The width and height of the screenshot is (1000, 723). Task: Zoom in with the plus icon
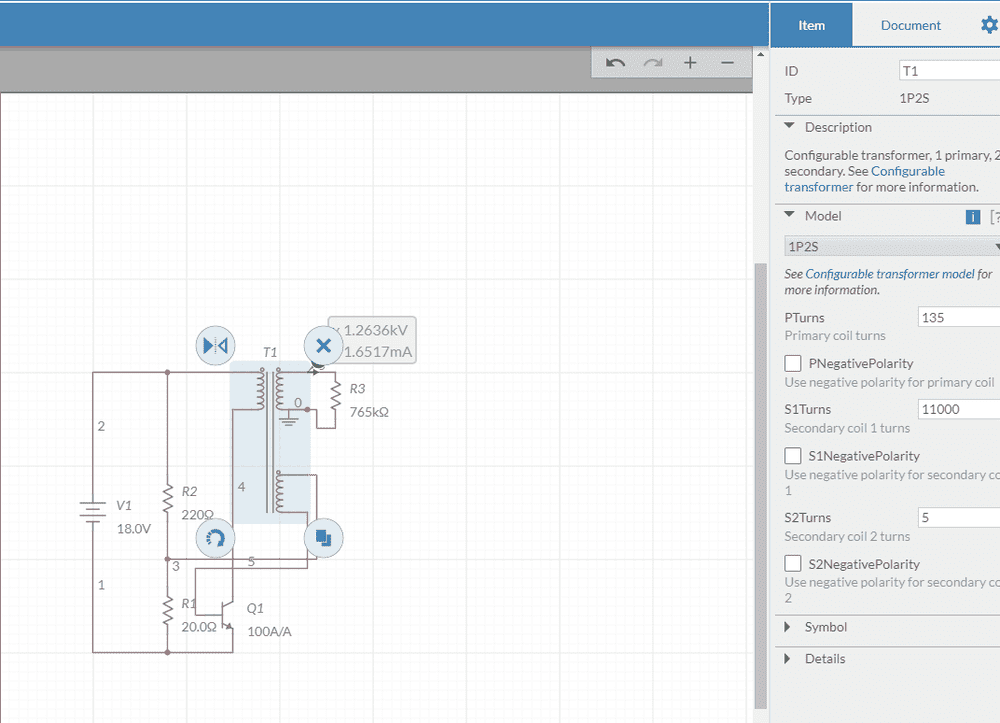[x=690, y=63]
